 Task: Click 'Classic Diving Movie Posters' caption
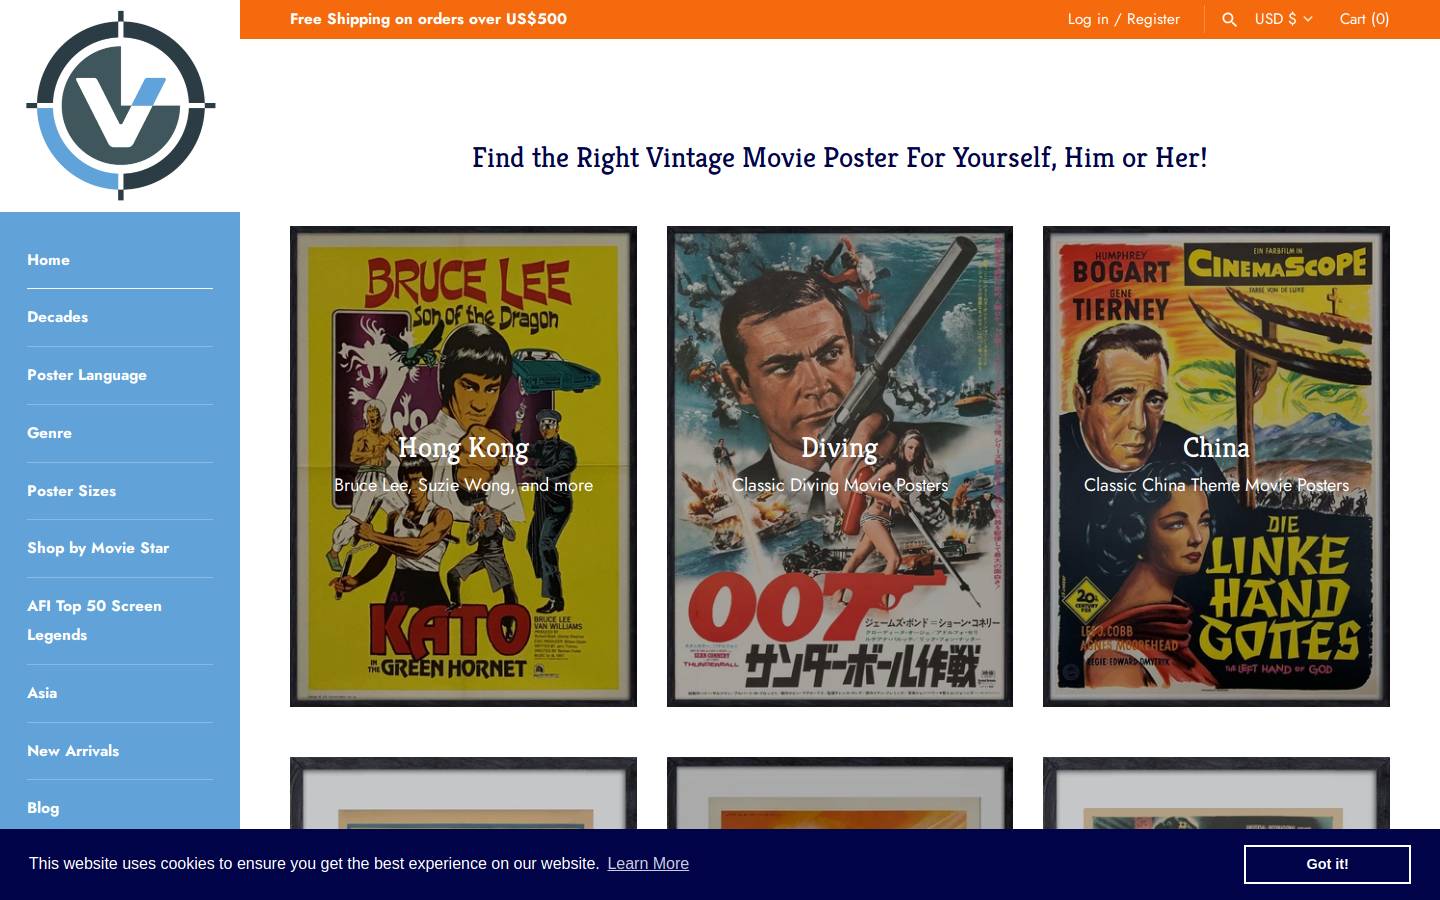click(840, 485)
